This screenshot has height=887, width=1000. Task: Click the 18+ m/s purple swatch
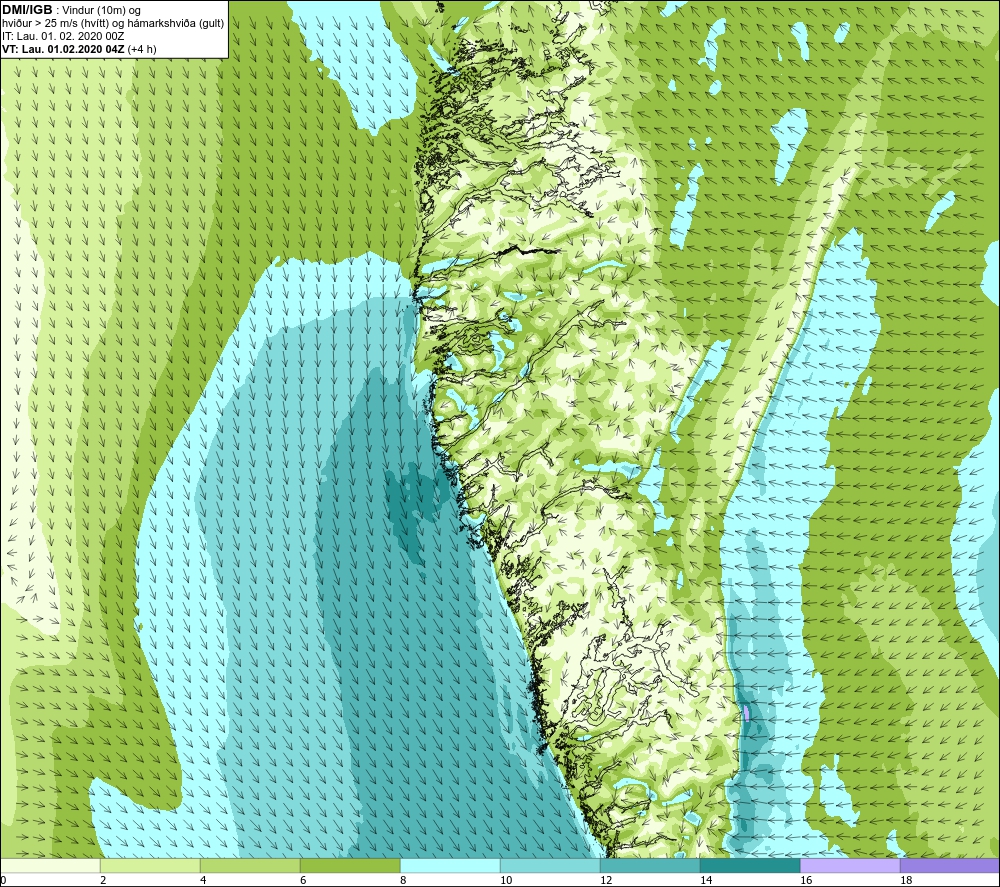[950, 865]
